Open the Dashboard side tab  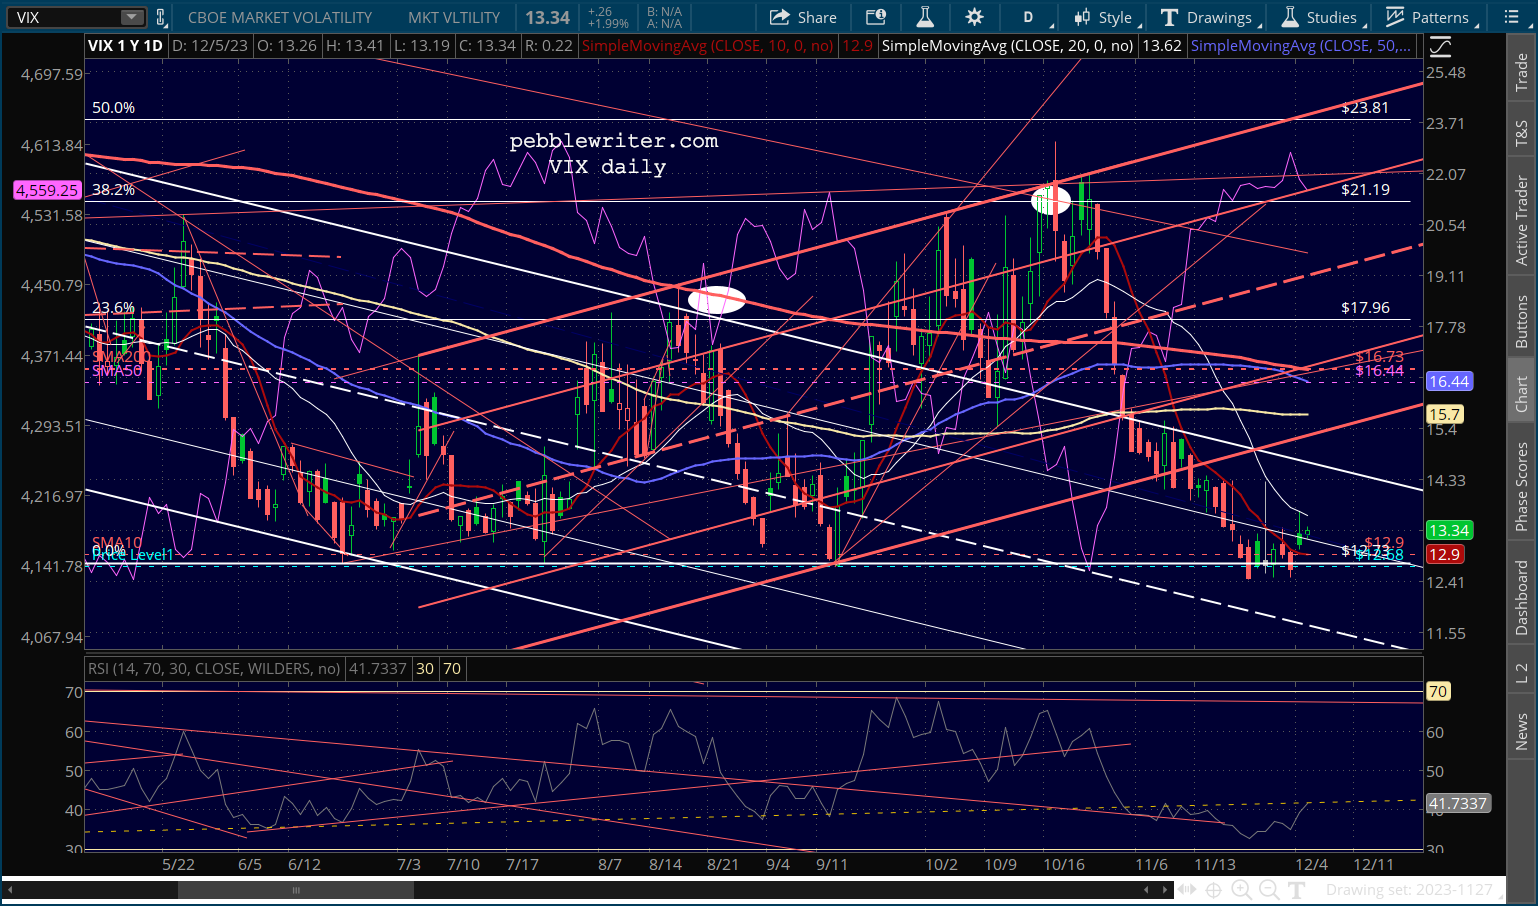coord(1521,597)
